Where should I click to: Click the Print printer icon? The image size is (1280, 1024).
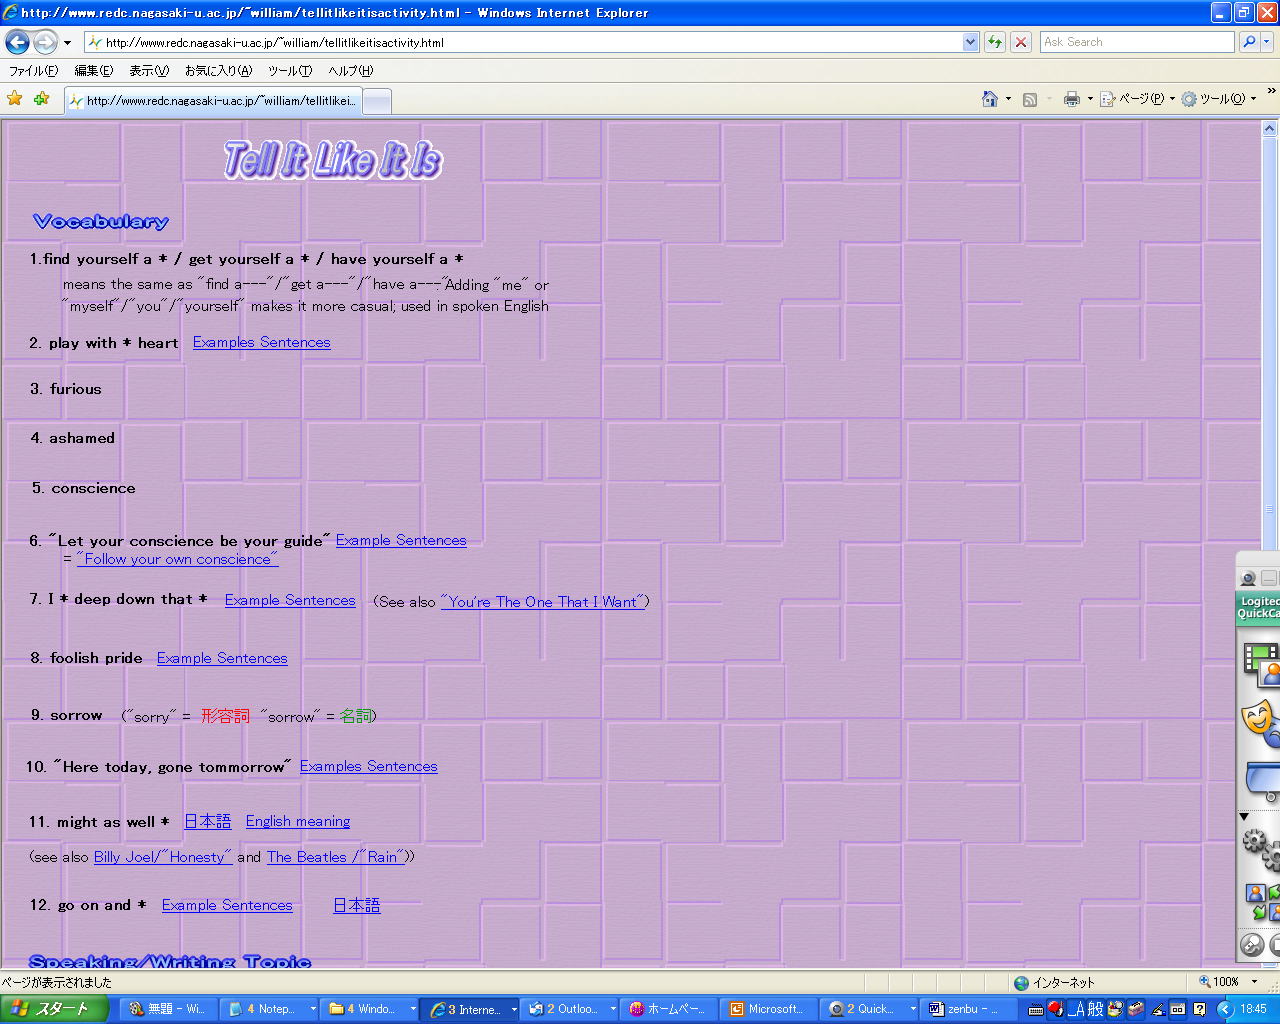(x=1072, y=99)
